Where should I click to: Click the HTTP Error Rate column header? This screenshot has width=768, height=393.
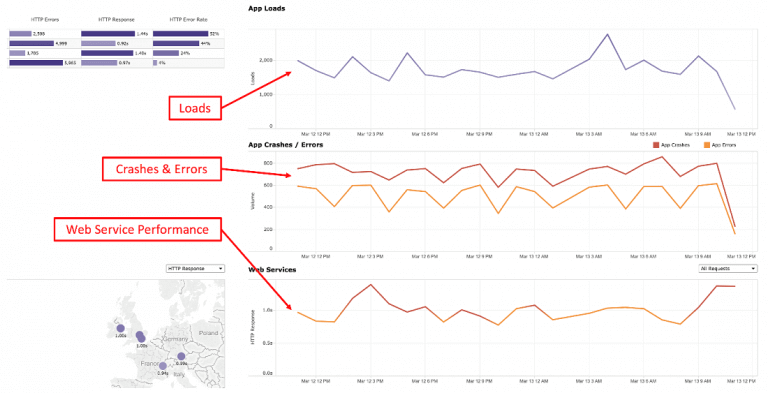(x=189, y=20)
